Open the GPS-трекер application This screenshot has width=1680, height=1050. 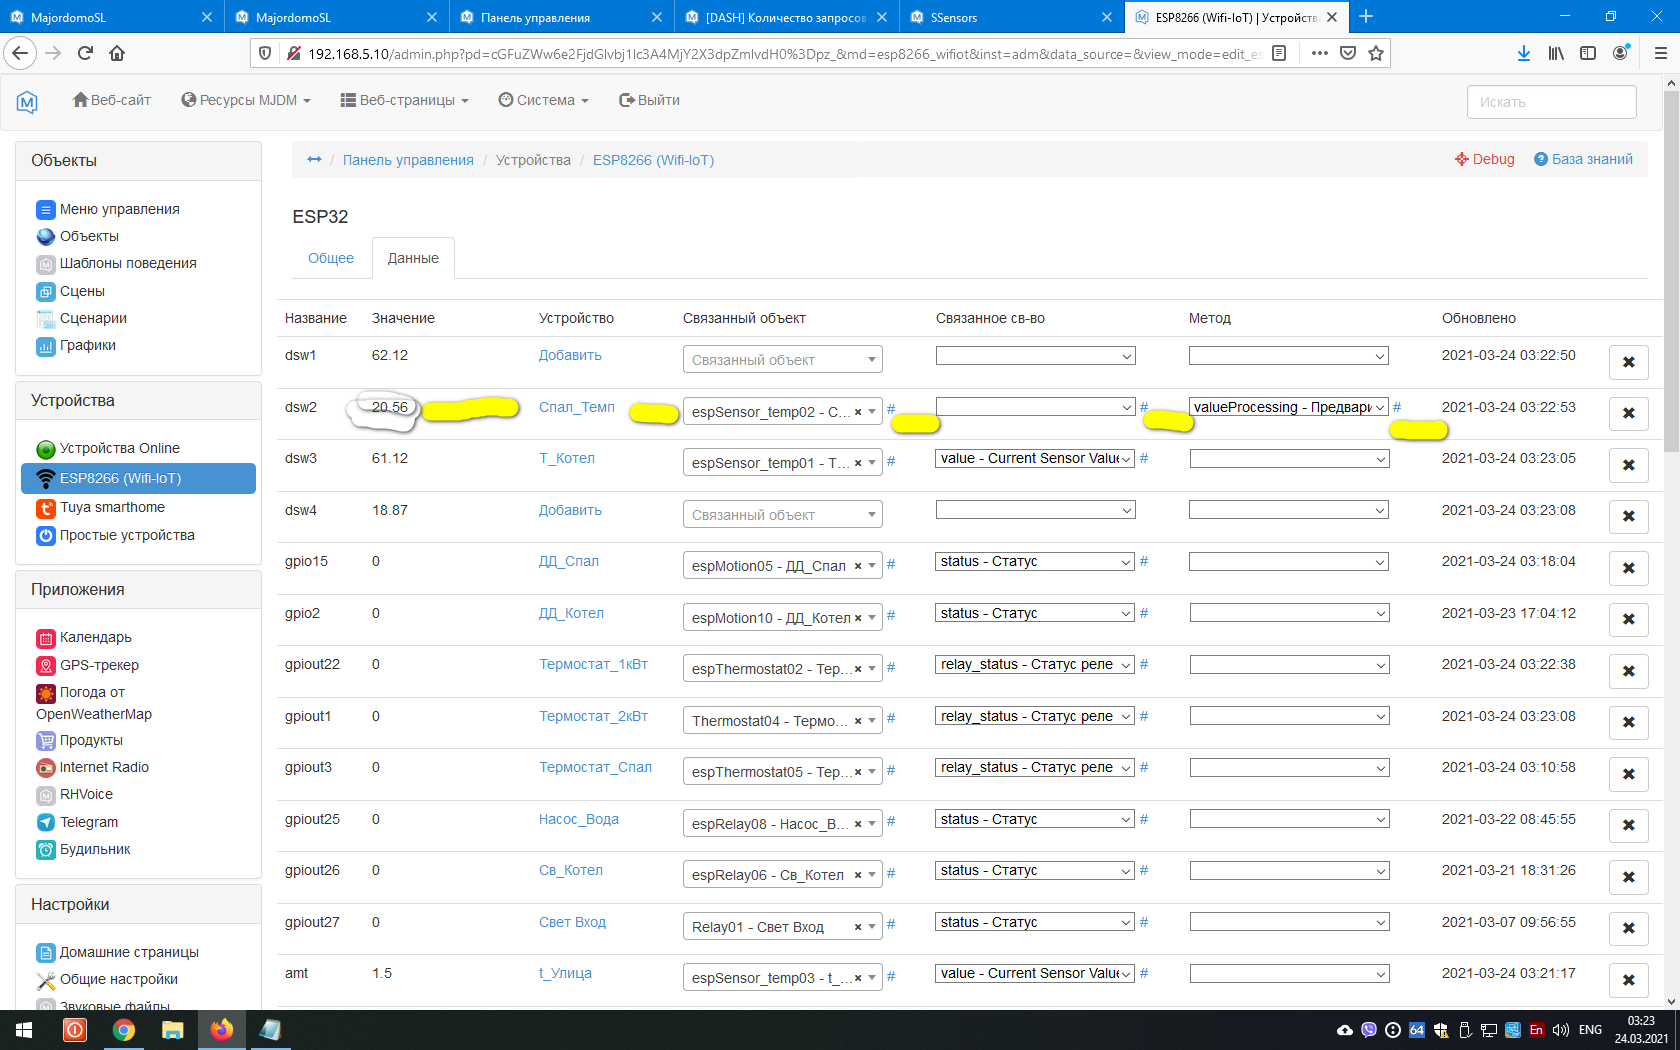[98, 665]
